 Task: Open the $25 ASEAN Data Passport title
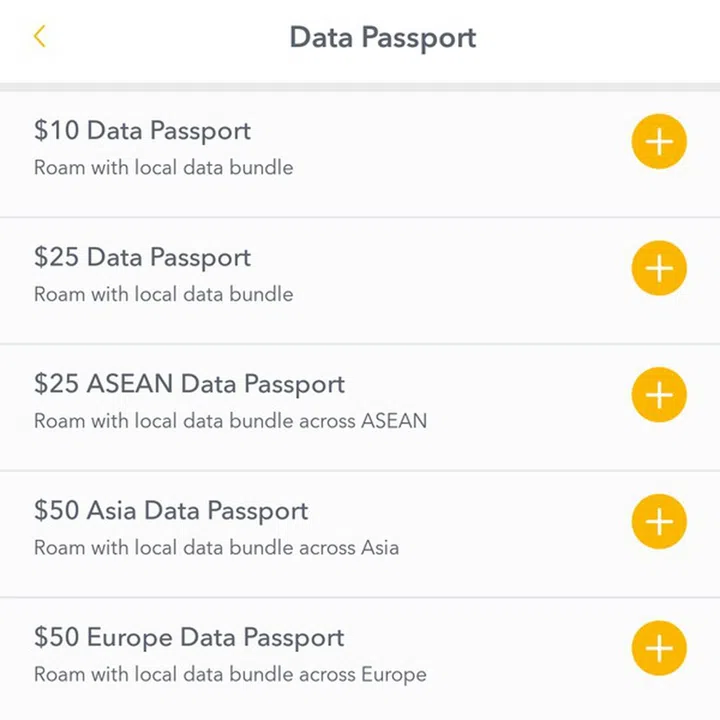tap(189, 385)
